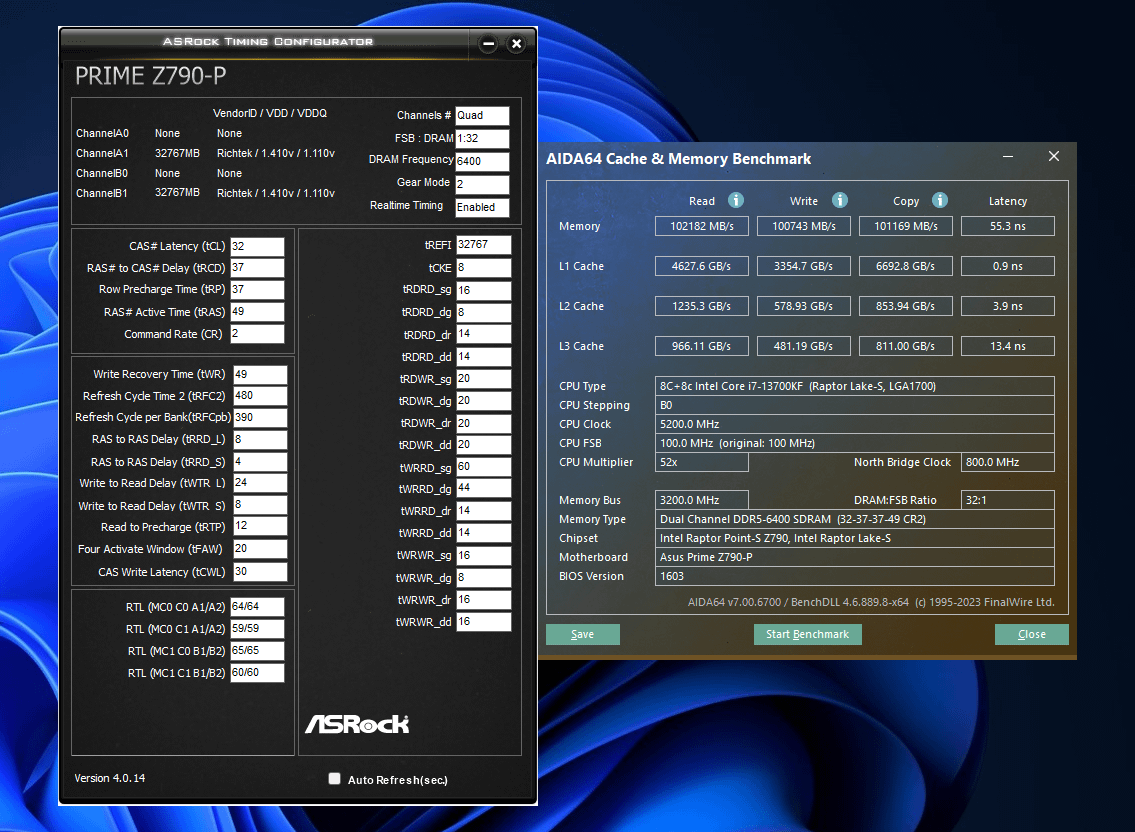Click the CPU Type field in AIDA64
1135x832 pixels.
[855, 386]
